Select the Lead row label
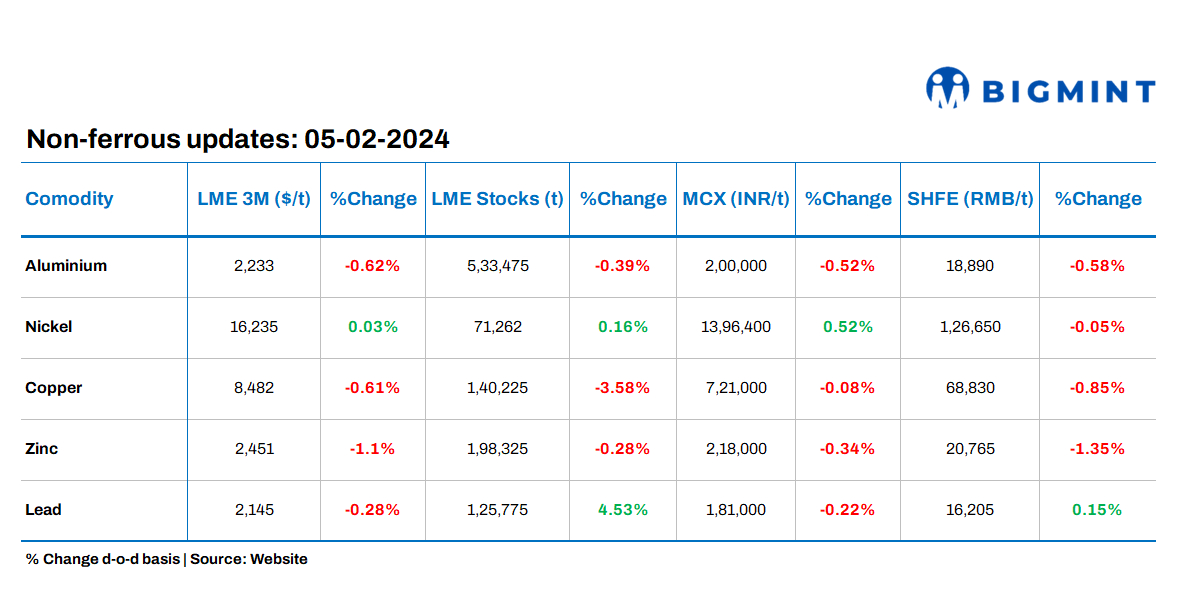1200x600 pixels. pyautogui.click(x=43, y=510)
